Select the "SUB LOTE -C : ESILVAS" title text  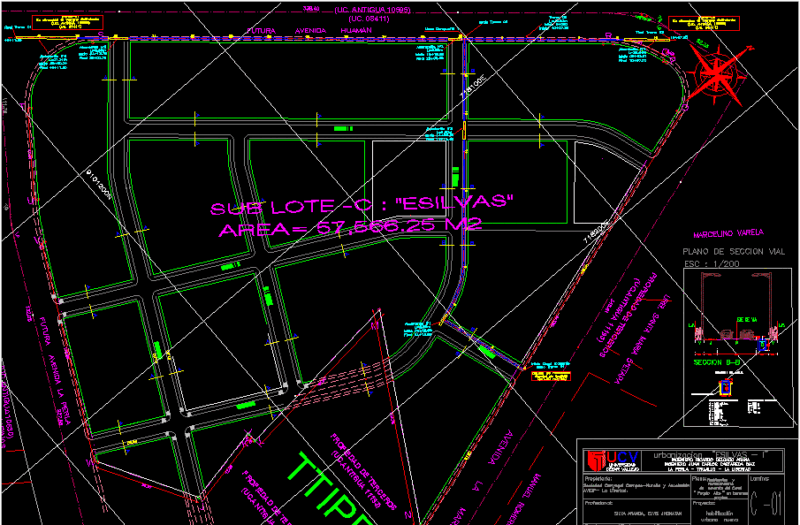click(362, 204)
